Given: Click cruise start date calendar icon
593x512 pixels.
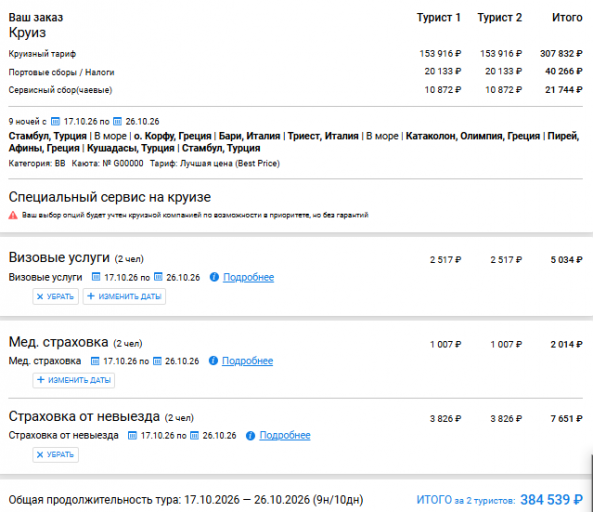Looking at the screenshot, I should (x=55, y=121).
